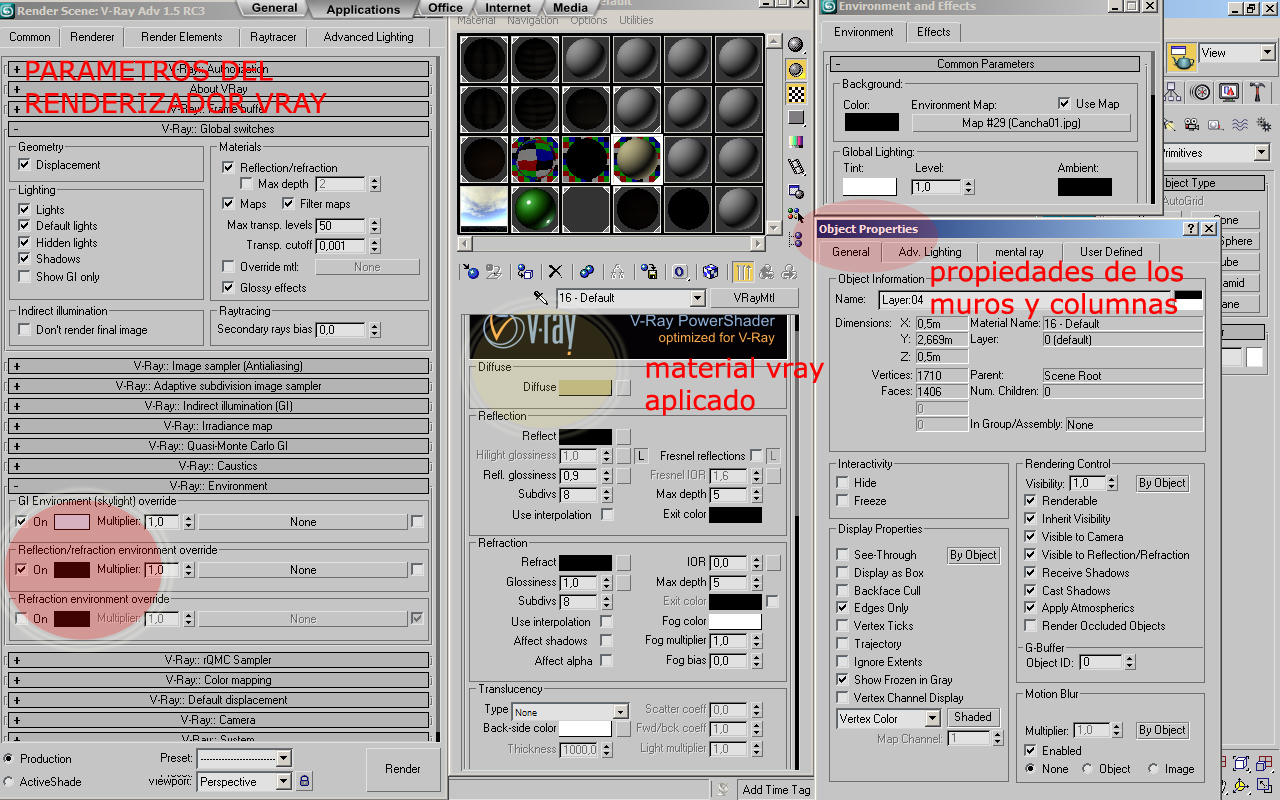Toggle the checkered Background icon
This screenshot has width=1280, height=800.
pos(796,94)
